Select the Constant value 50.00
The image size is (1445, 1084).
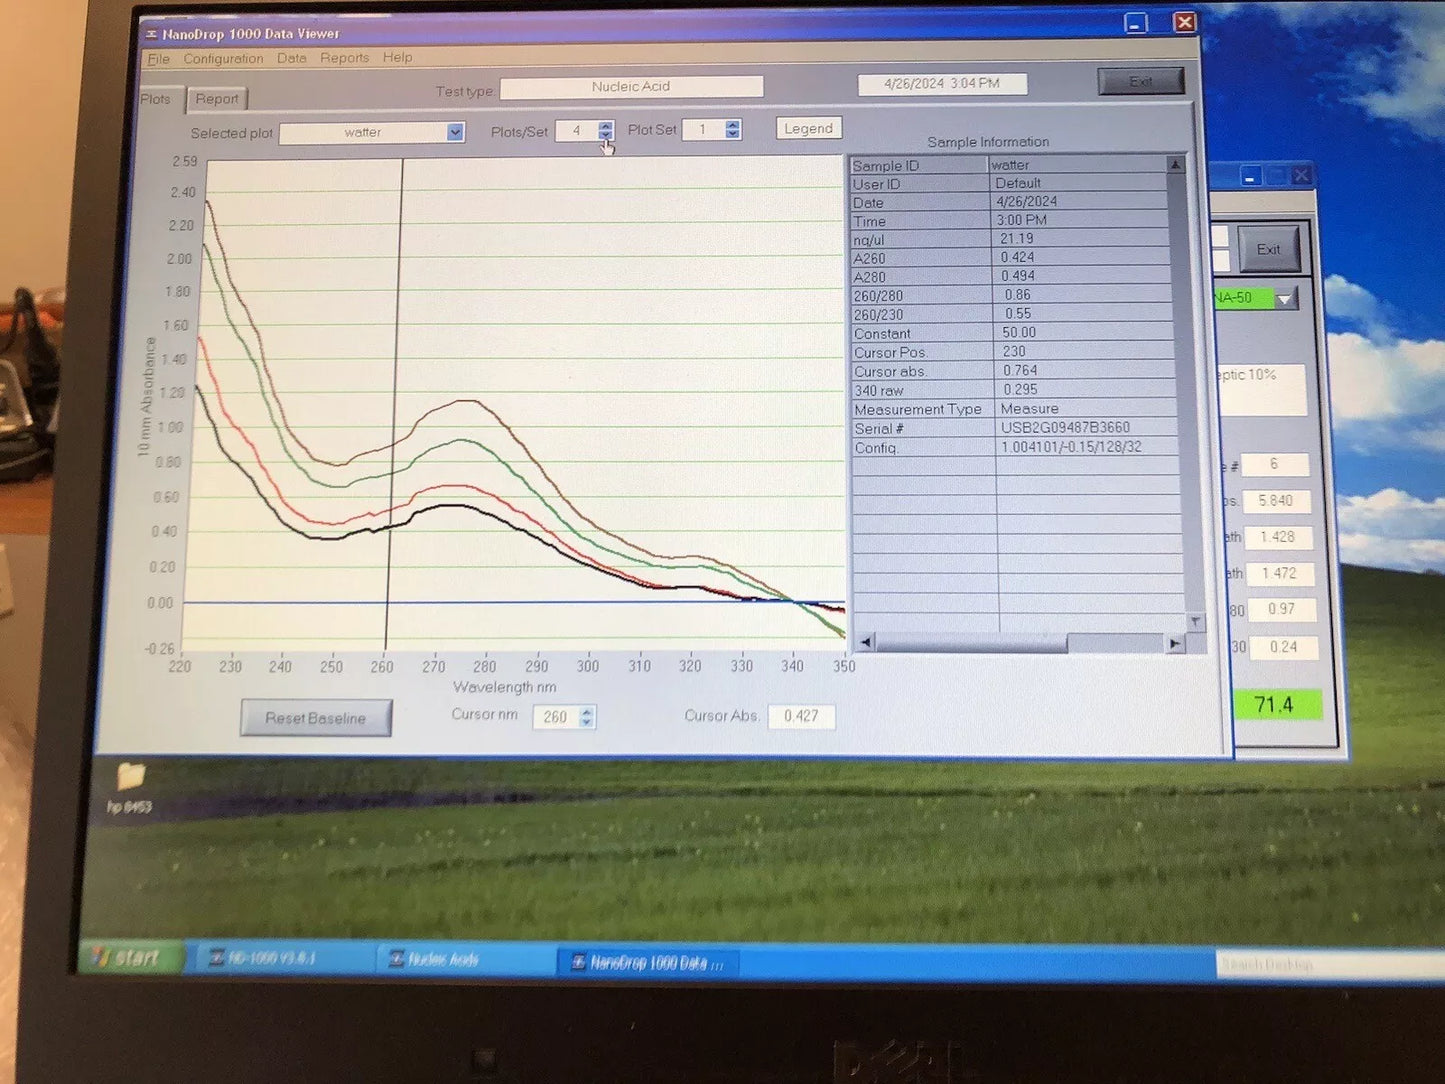(x=1082, y=333)
